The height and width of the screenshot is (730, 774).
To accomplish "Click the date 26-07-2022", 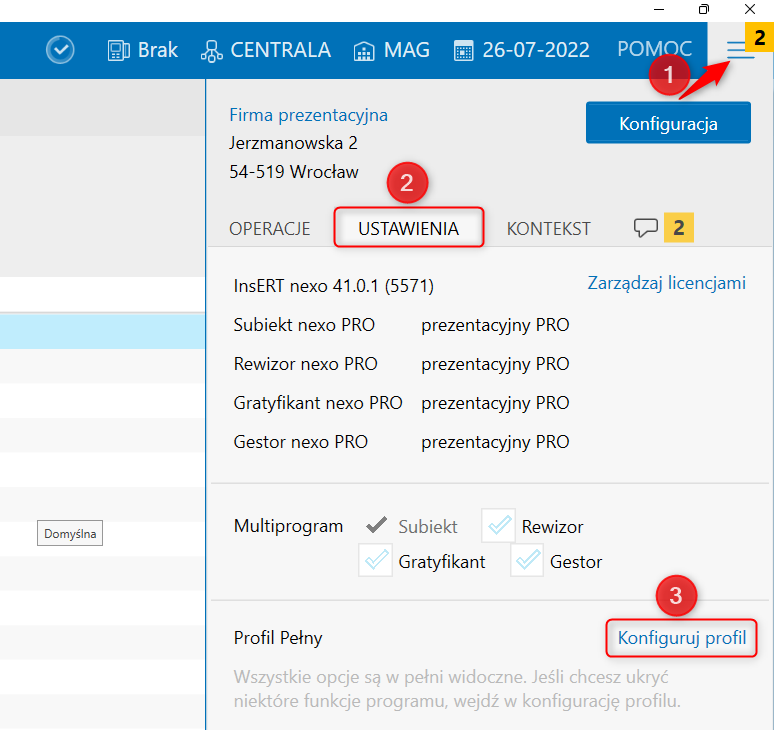I will [x=536, y=50].
